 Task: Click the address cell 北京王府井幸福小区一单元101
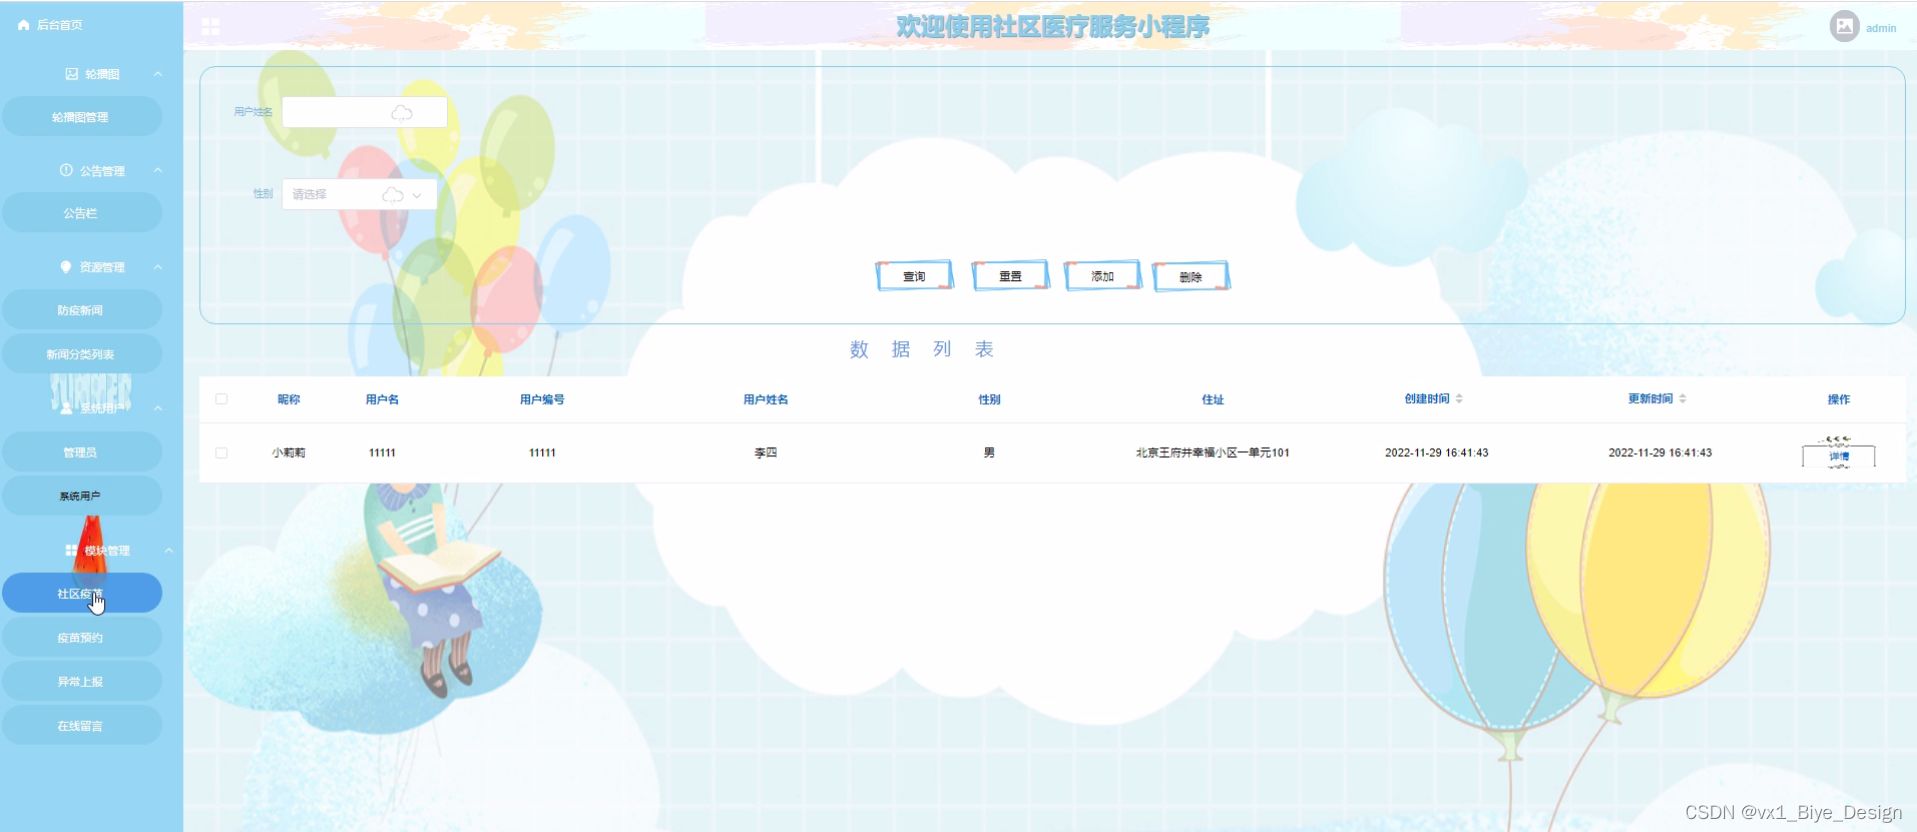[1213, 453]
